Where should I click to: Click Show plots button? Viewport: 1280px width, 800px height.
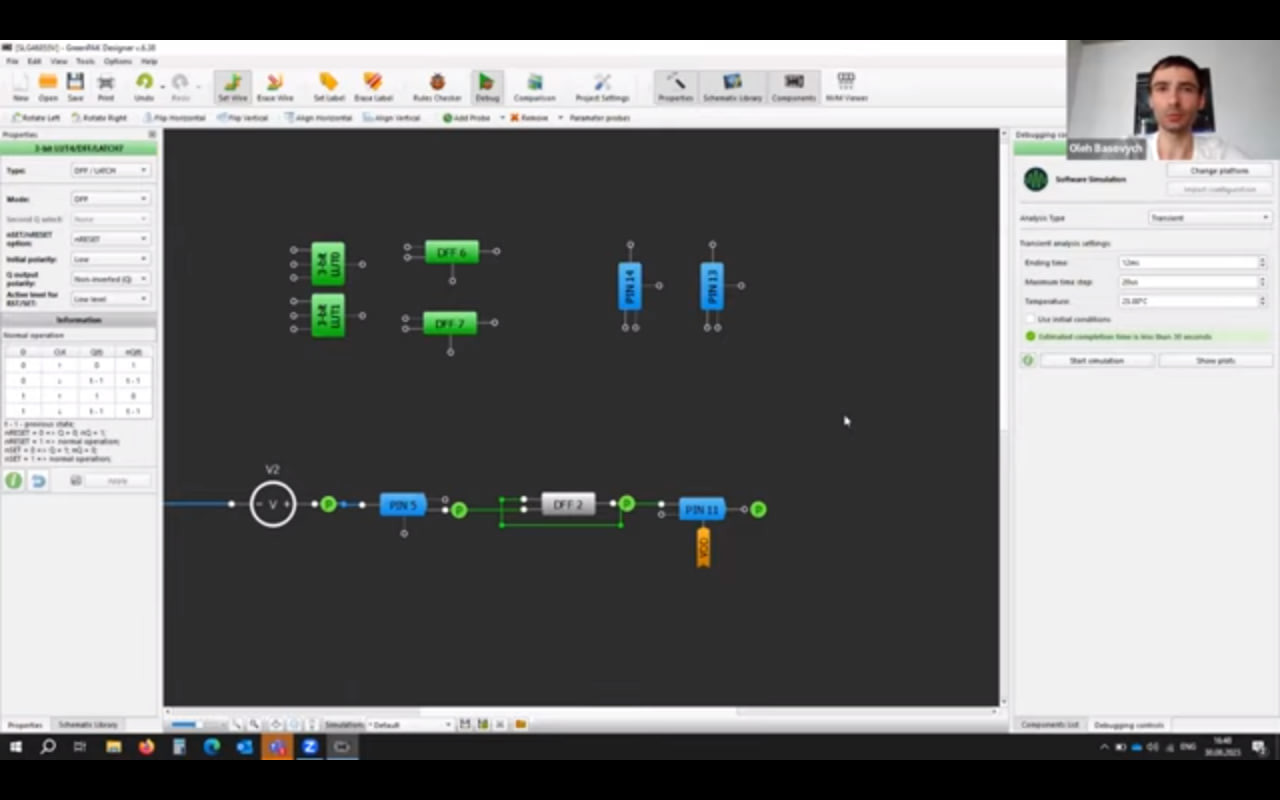[x=1215, y=360]
